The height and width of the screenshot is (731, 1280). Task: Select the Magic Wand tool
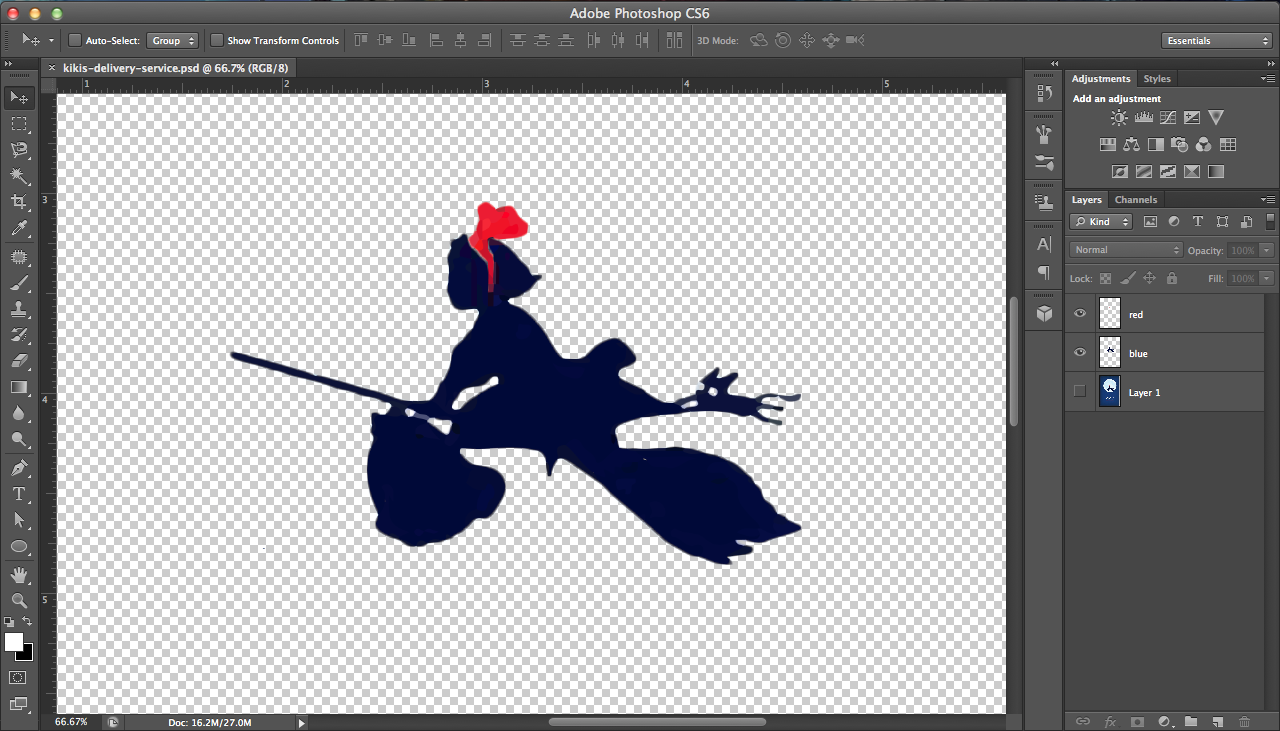pos(19,176)
